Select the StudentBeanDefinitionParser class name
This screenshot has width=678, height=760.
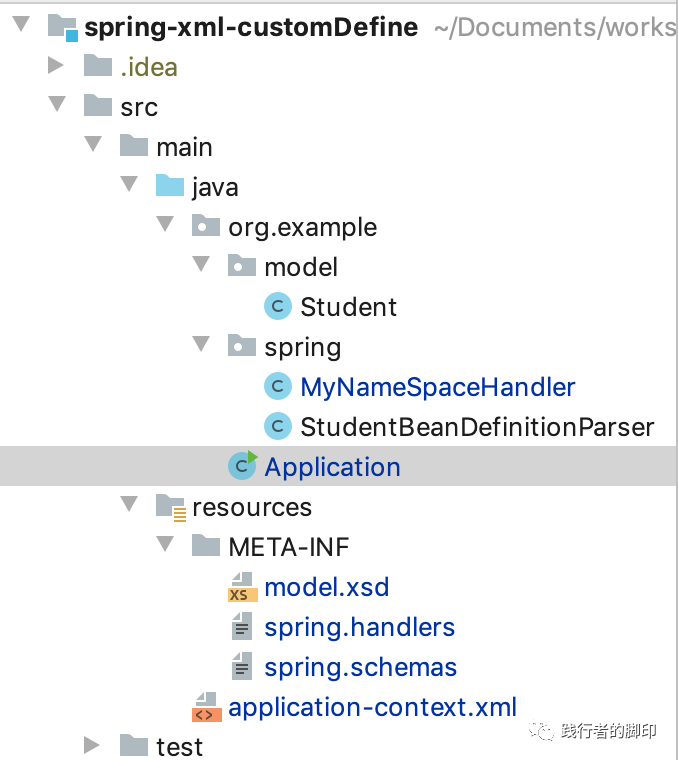pyautogui.click(x=477, y=427)
